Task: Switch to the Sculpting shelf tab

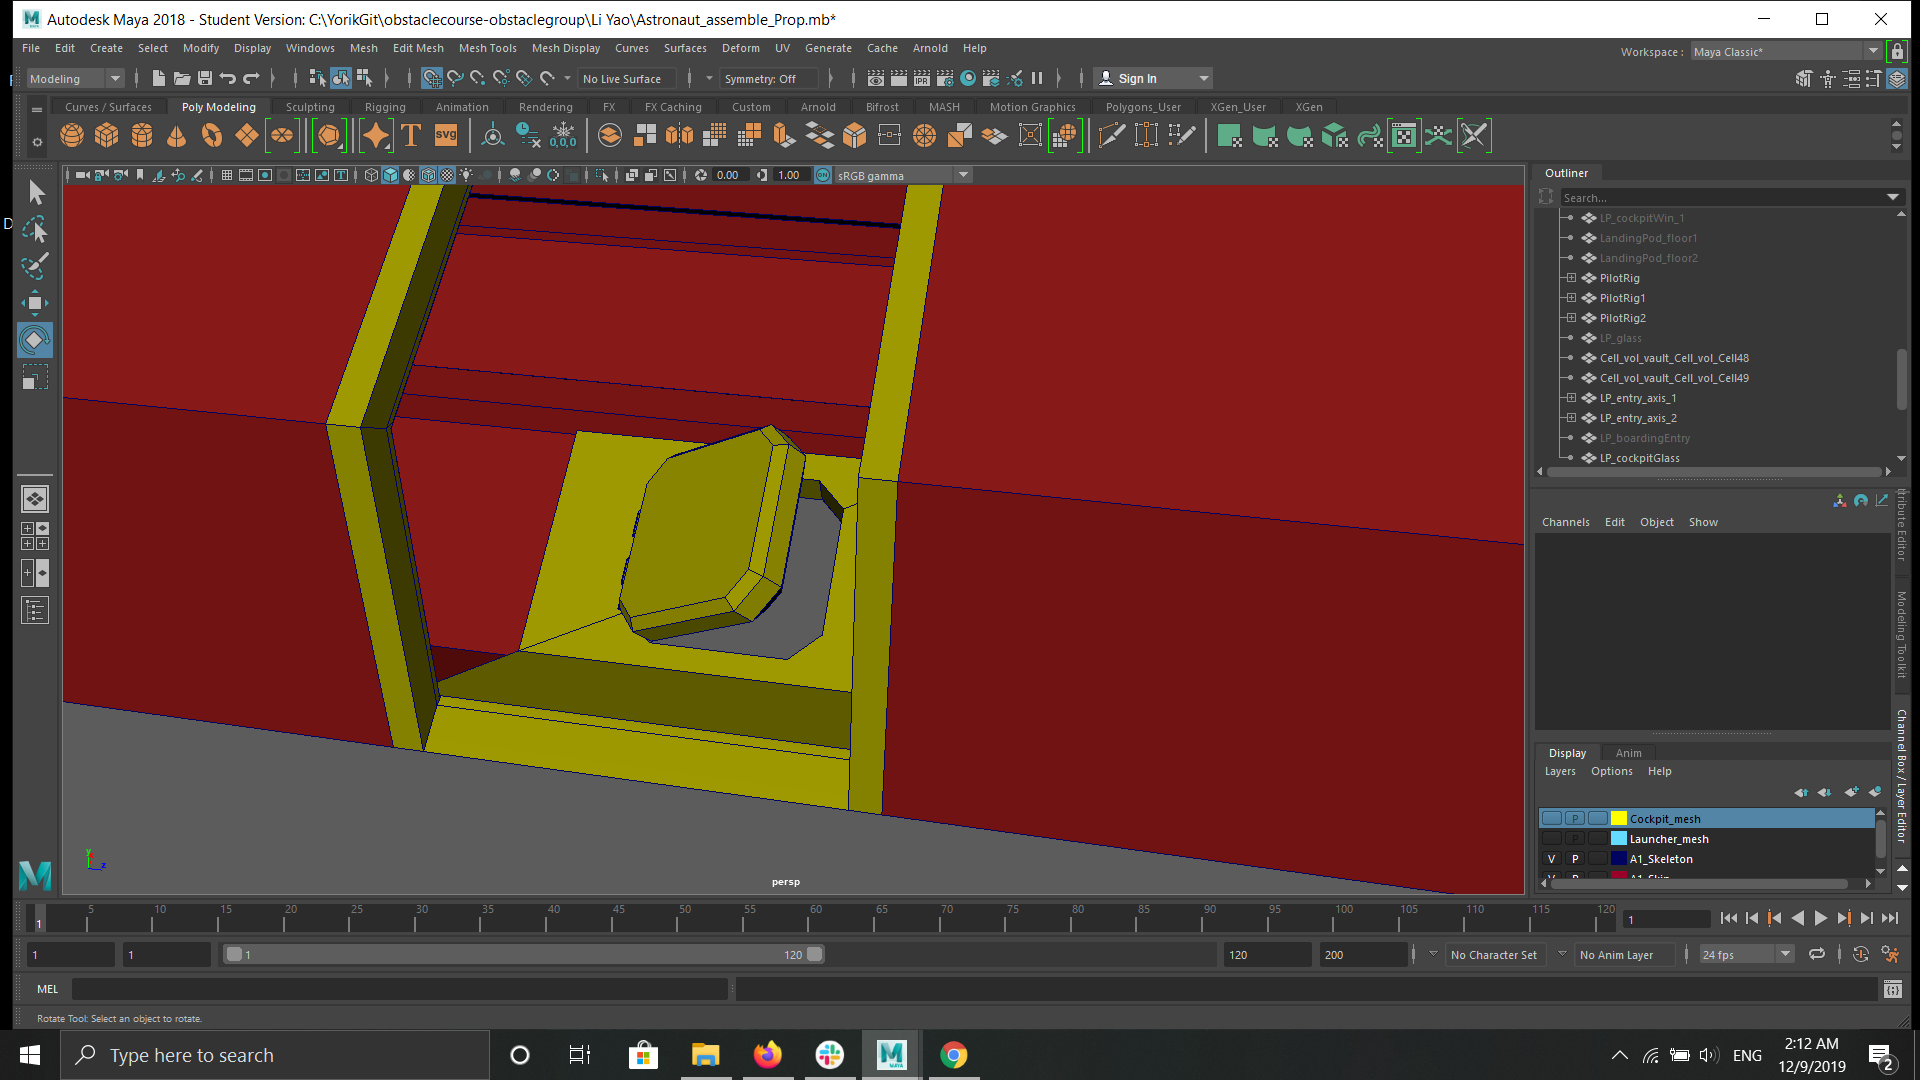Action: [x=310, y=107]
